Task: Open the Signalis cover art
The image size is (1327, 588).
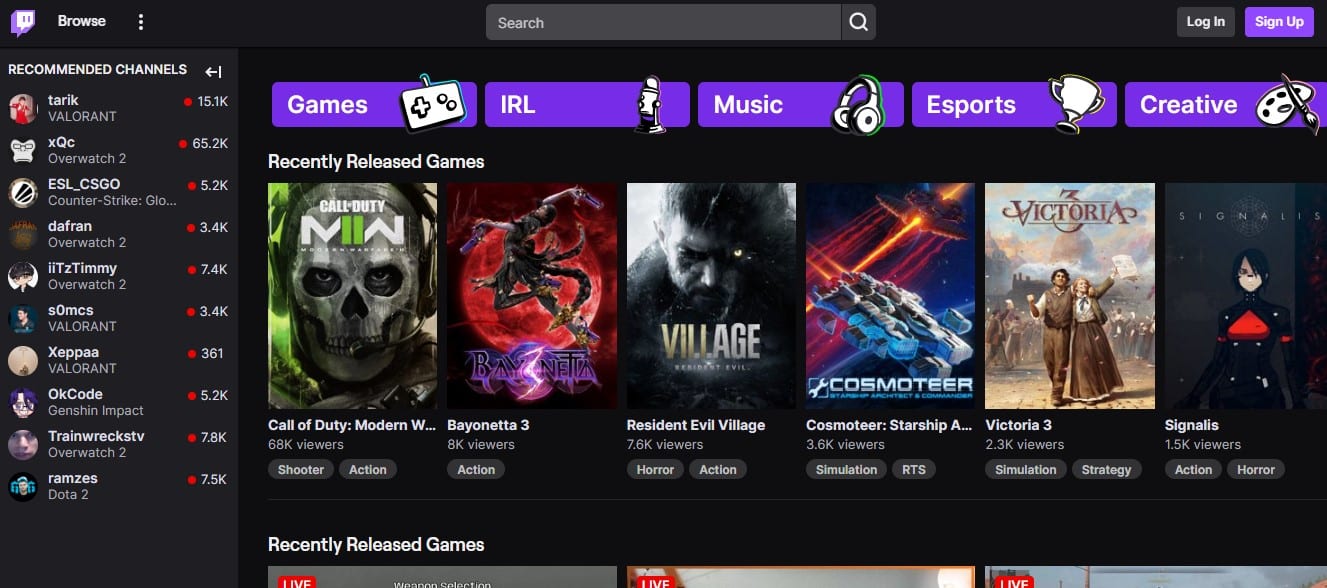Action: (x=1246, y=295)
